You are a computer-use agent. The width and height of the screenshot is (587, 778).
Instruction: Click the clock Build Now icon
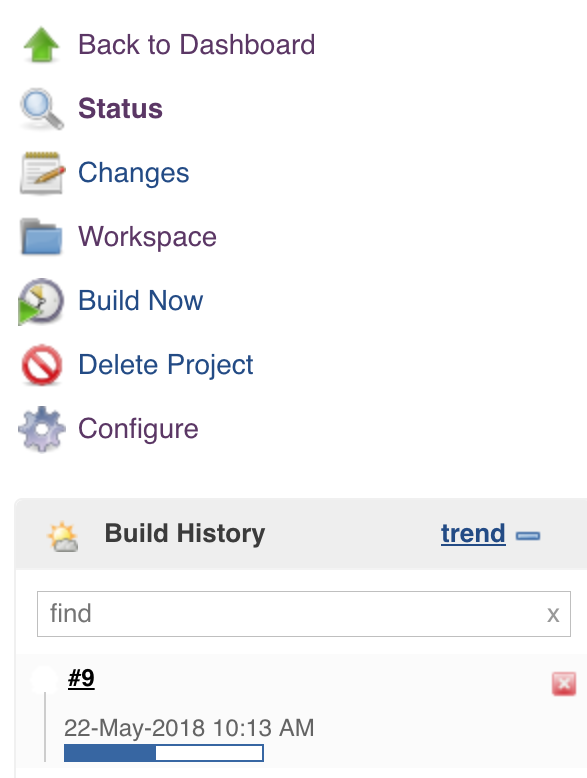(x=41, y=301)
